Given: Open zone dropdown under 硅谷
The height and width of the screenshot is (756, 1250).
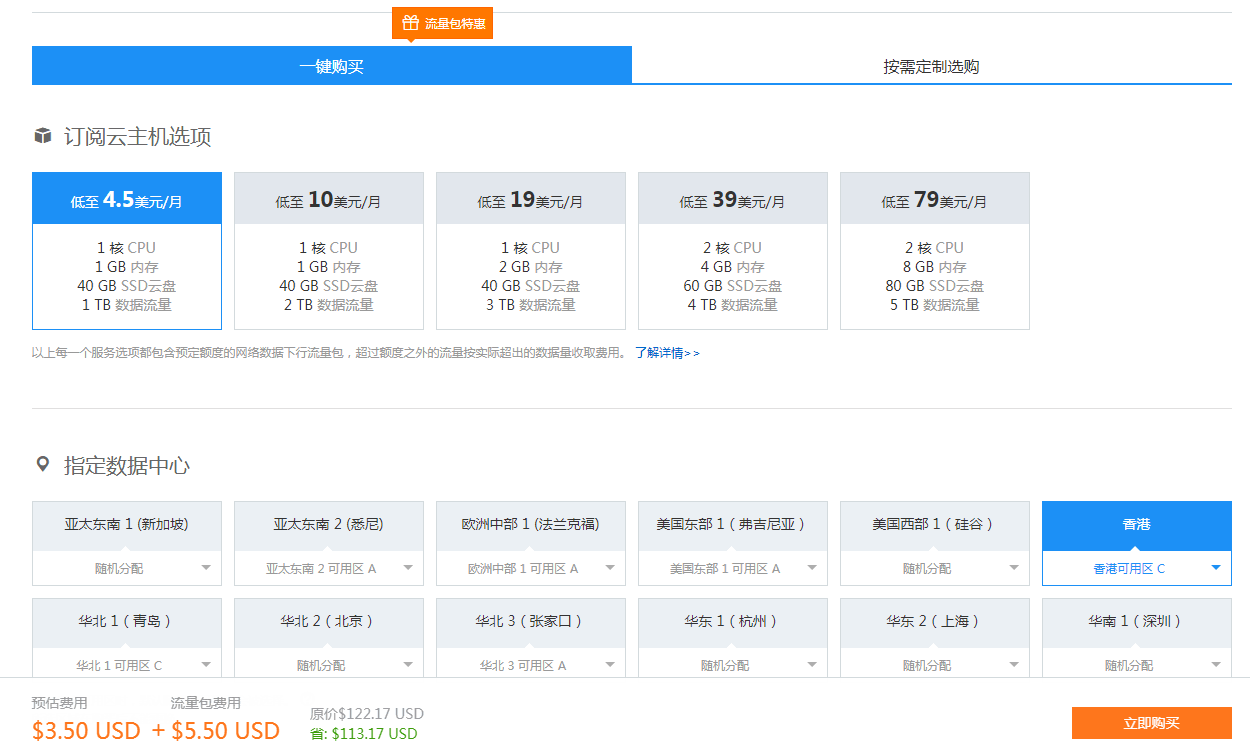Looking at the screenshot, I should [x=935, y=568].
